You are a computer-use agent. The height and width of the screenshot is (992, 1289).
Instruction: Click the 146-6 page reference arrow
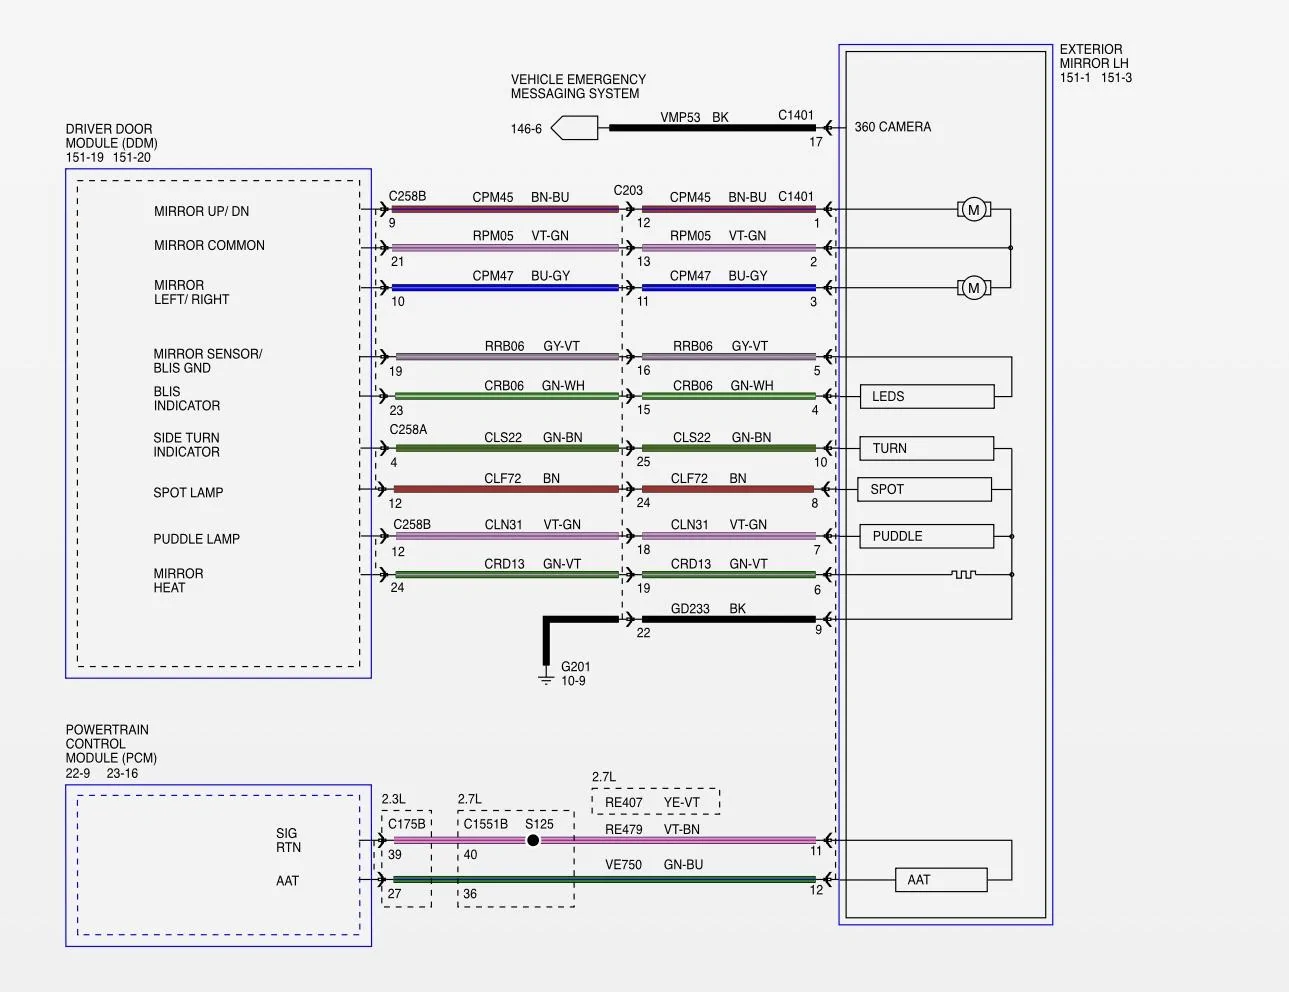(x=575, y=128)
